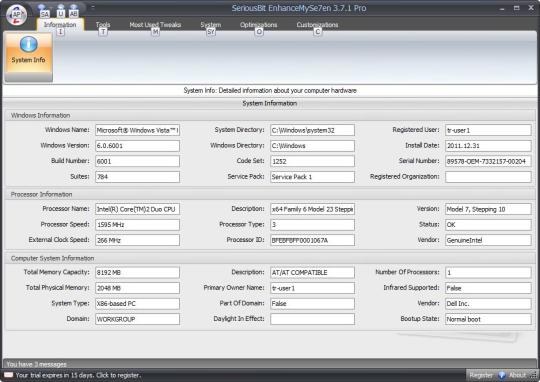Click the Service Pack field
The image size is (540, 382).
(x=312, y=177)
